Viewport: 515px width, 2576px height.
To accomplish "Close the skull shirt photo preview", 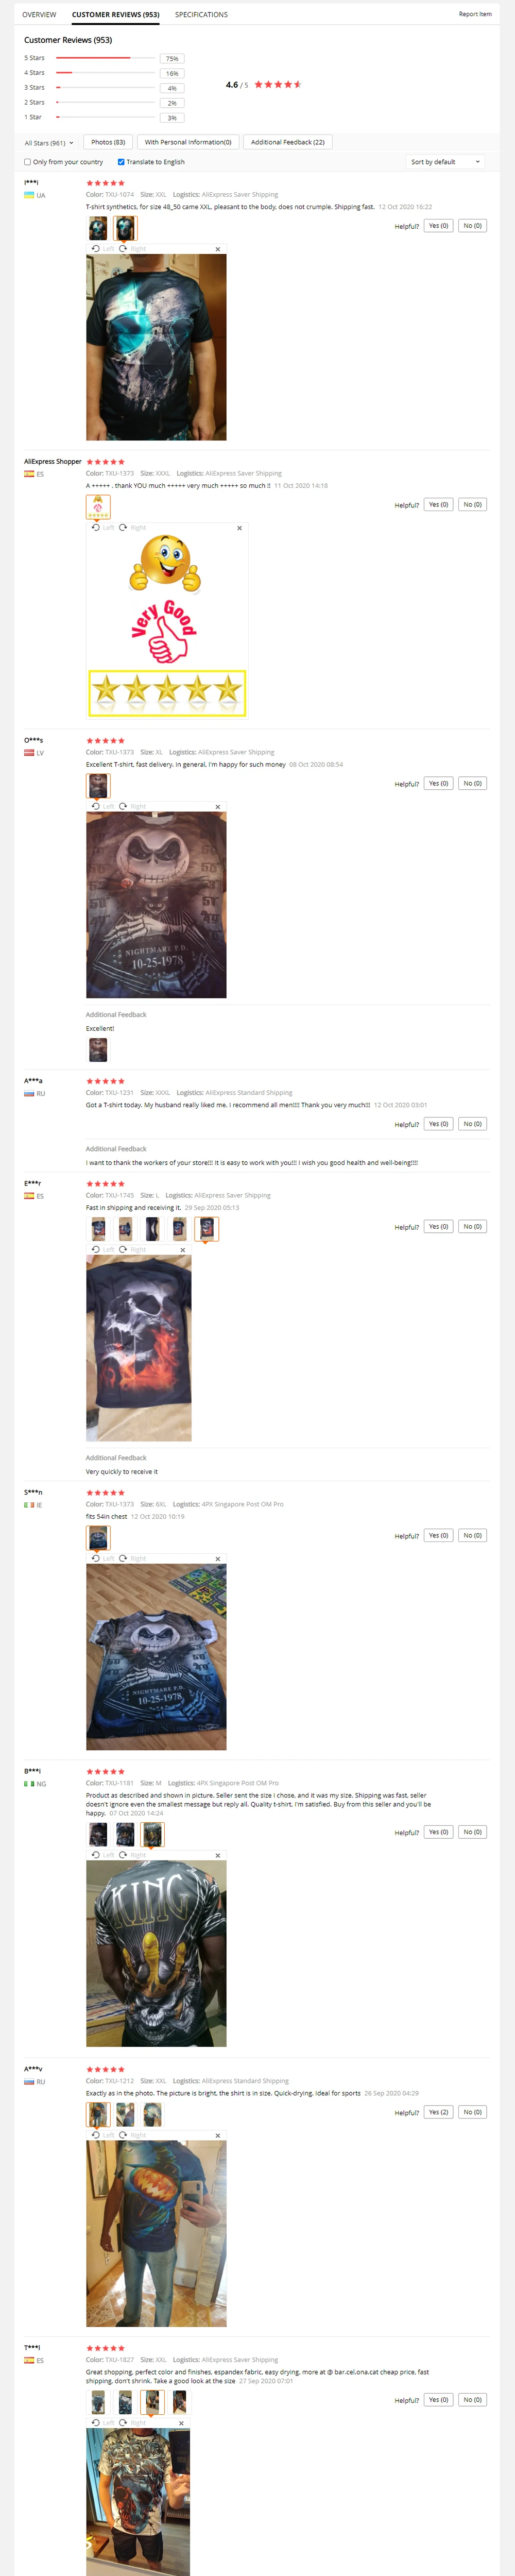I will 218,249.
